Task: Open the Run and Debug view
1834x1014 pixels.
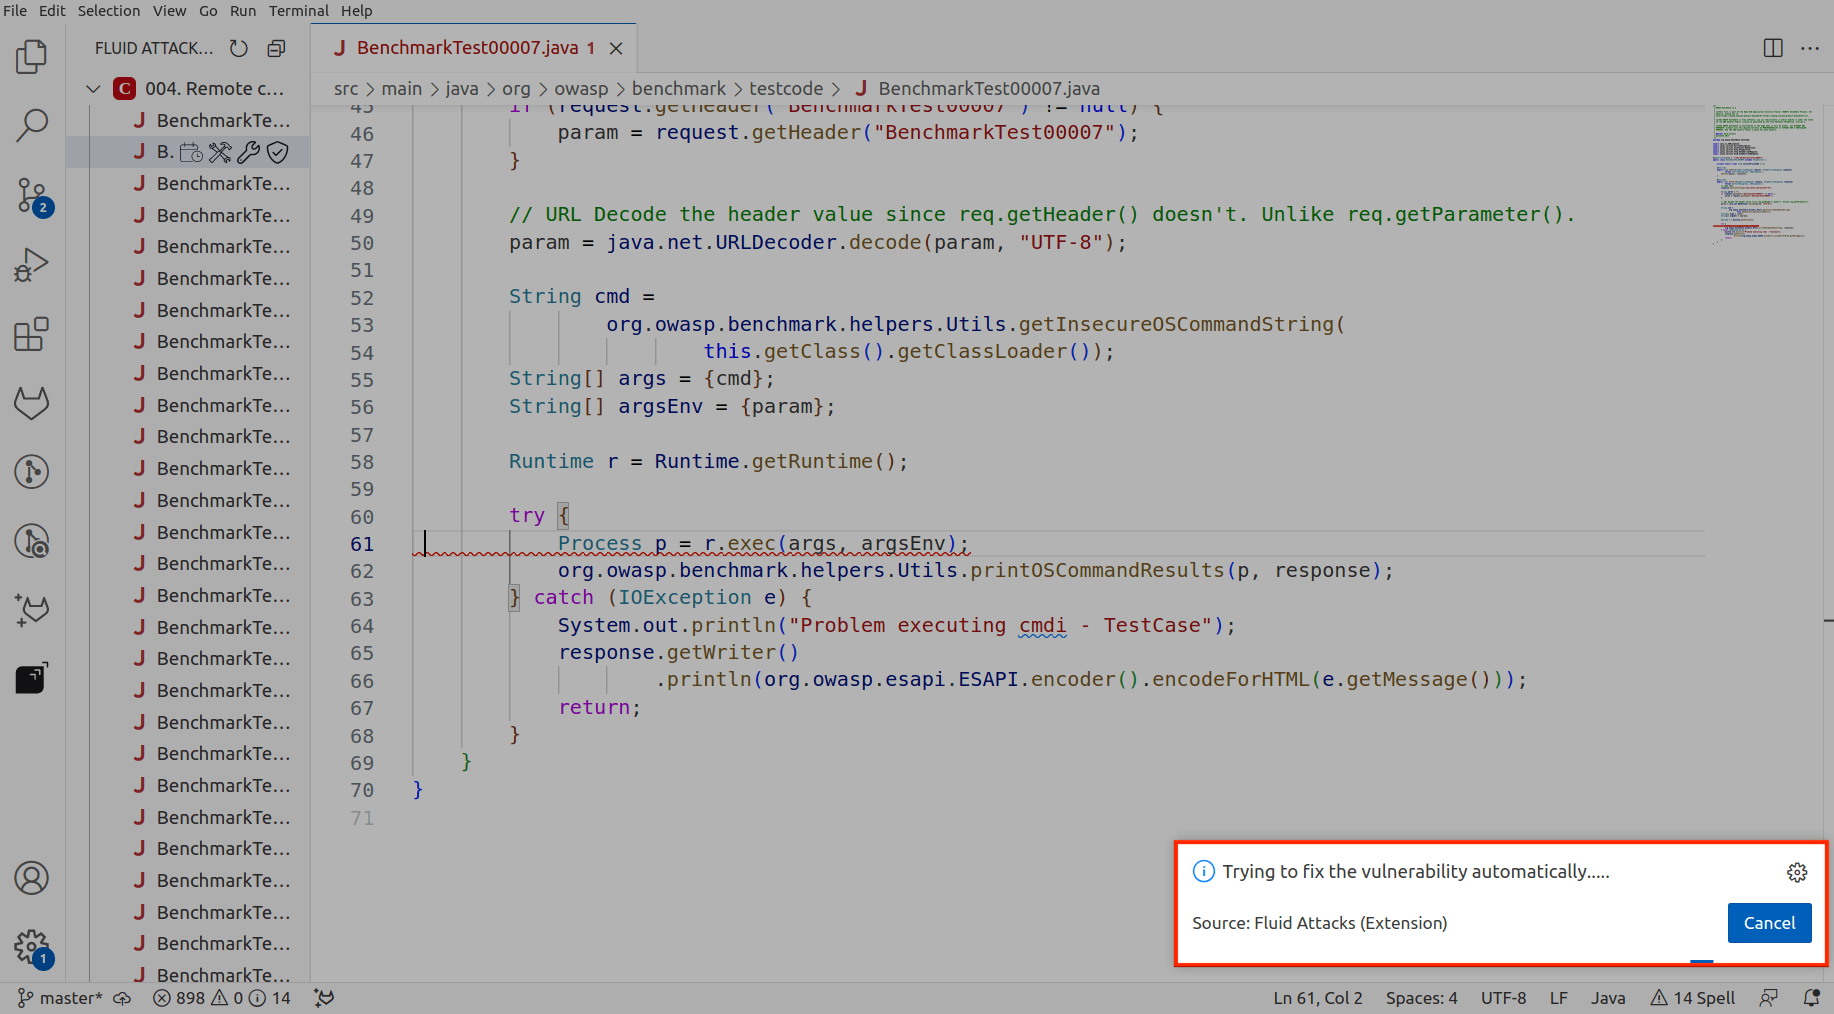Action: (x=32, y=265)
